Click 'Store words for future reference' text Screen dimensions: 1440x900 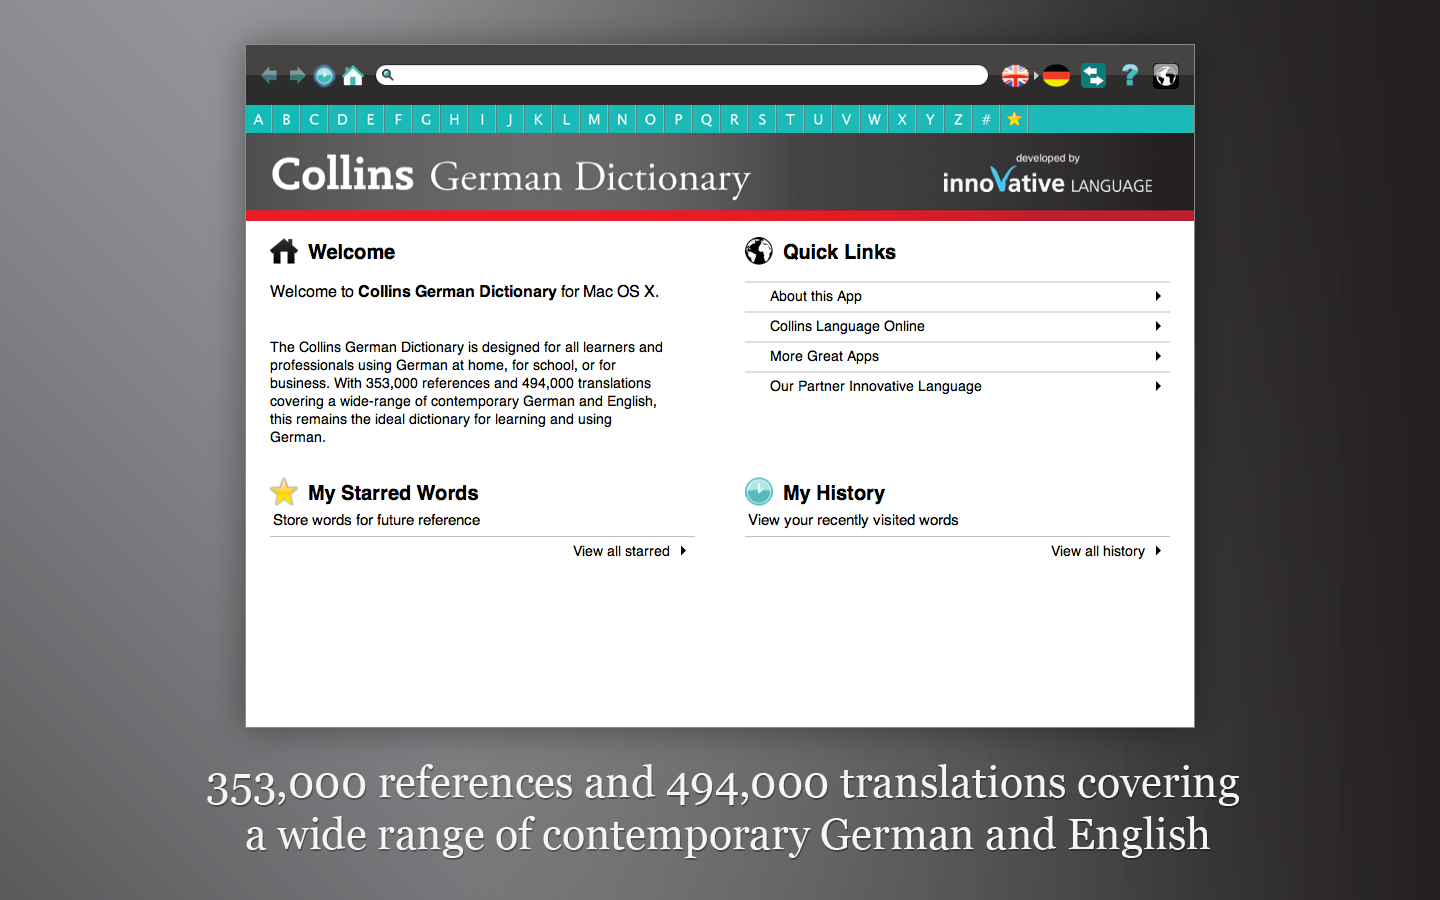pos(376,520)
